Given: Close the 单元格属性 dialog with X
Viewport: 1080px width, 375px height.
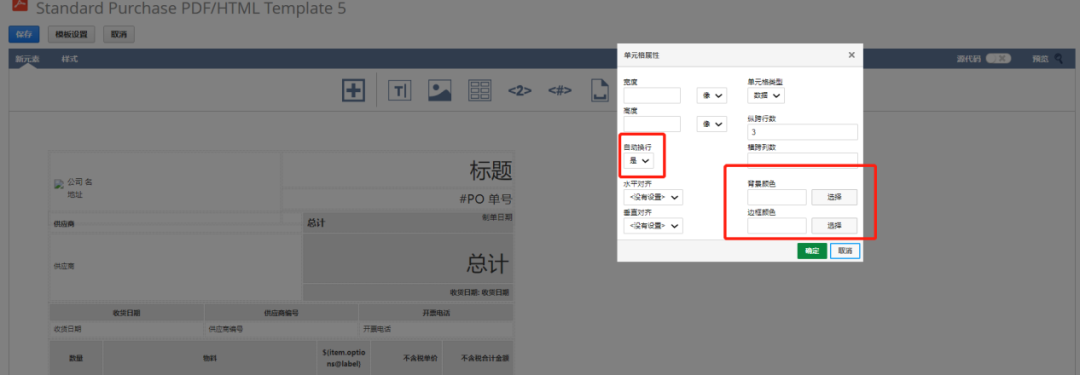Looking at the screenshot, I should (851, 54).
